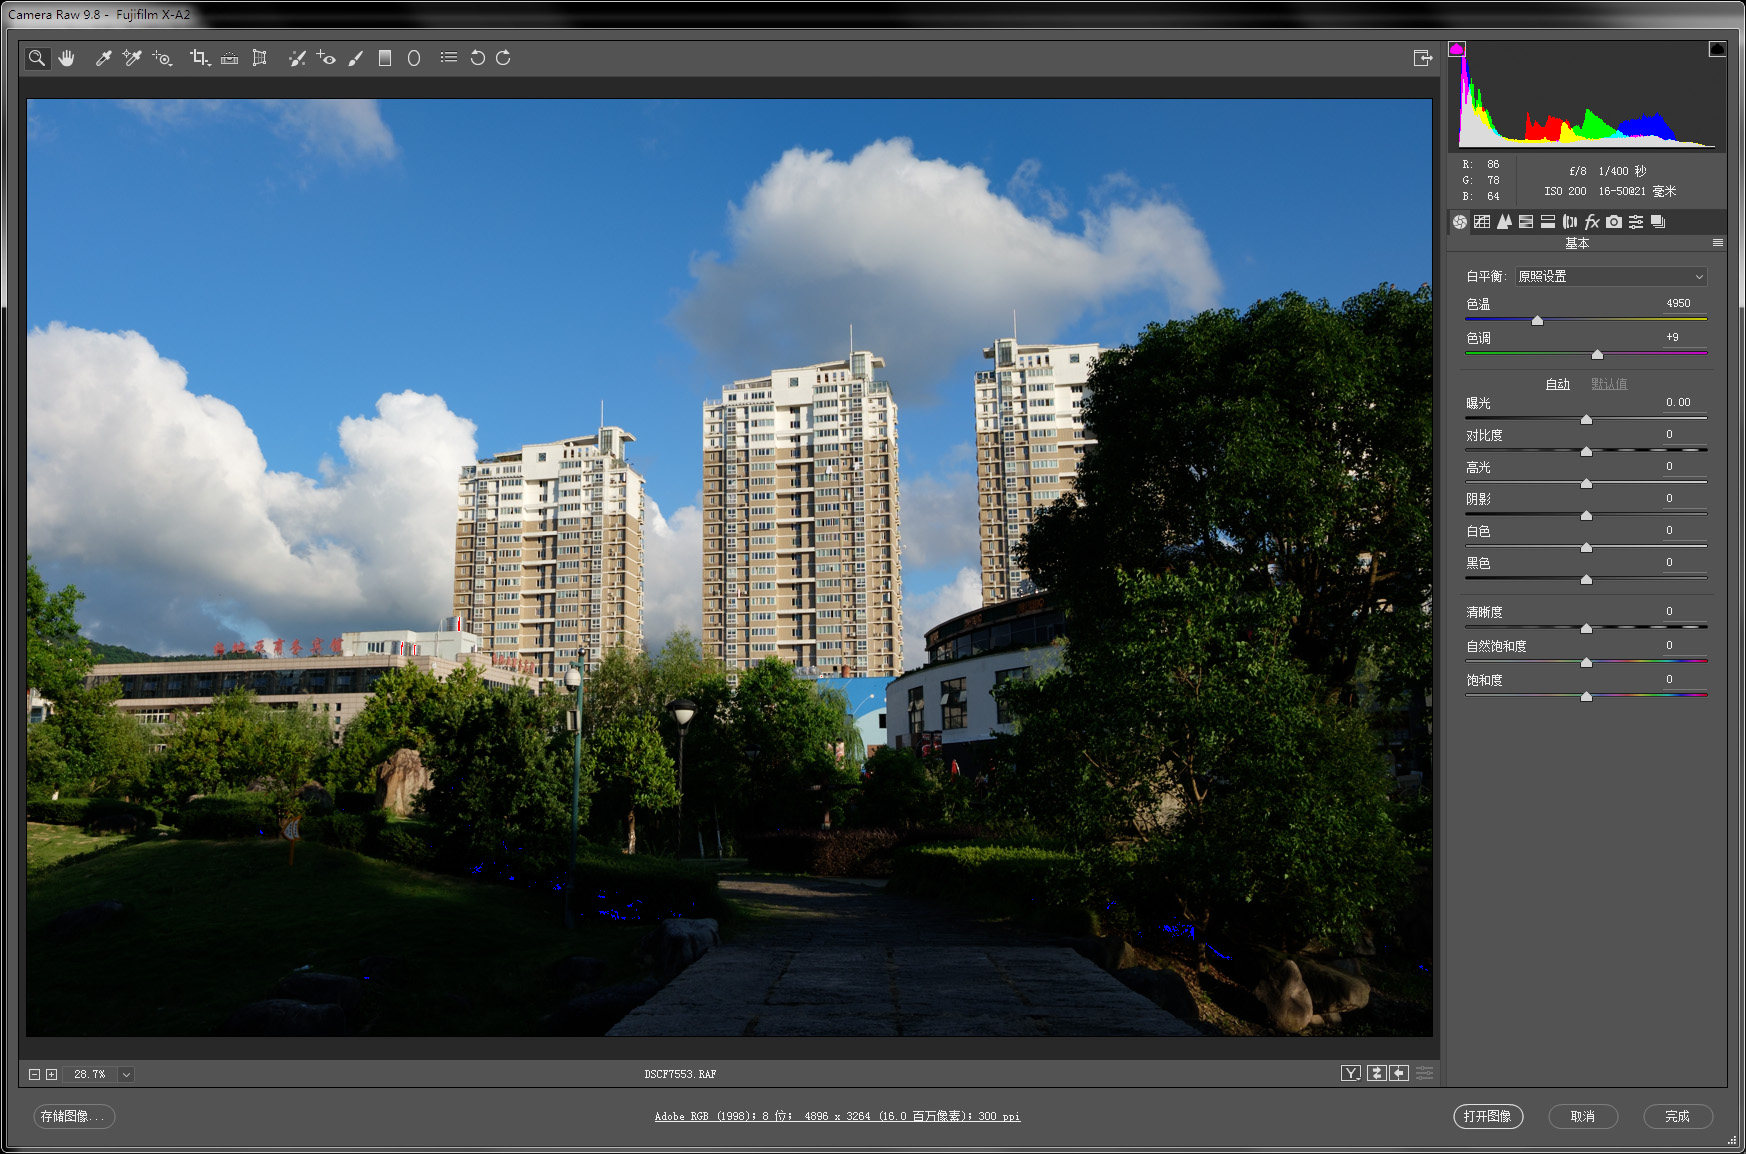The width and height of the screenshot is (1746, 1154).
Task: Select the Color Sampler tool
Action: tap(132, 58)
